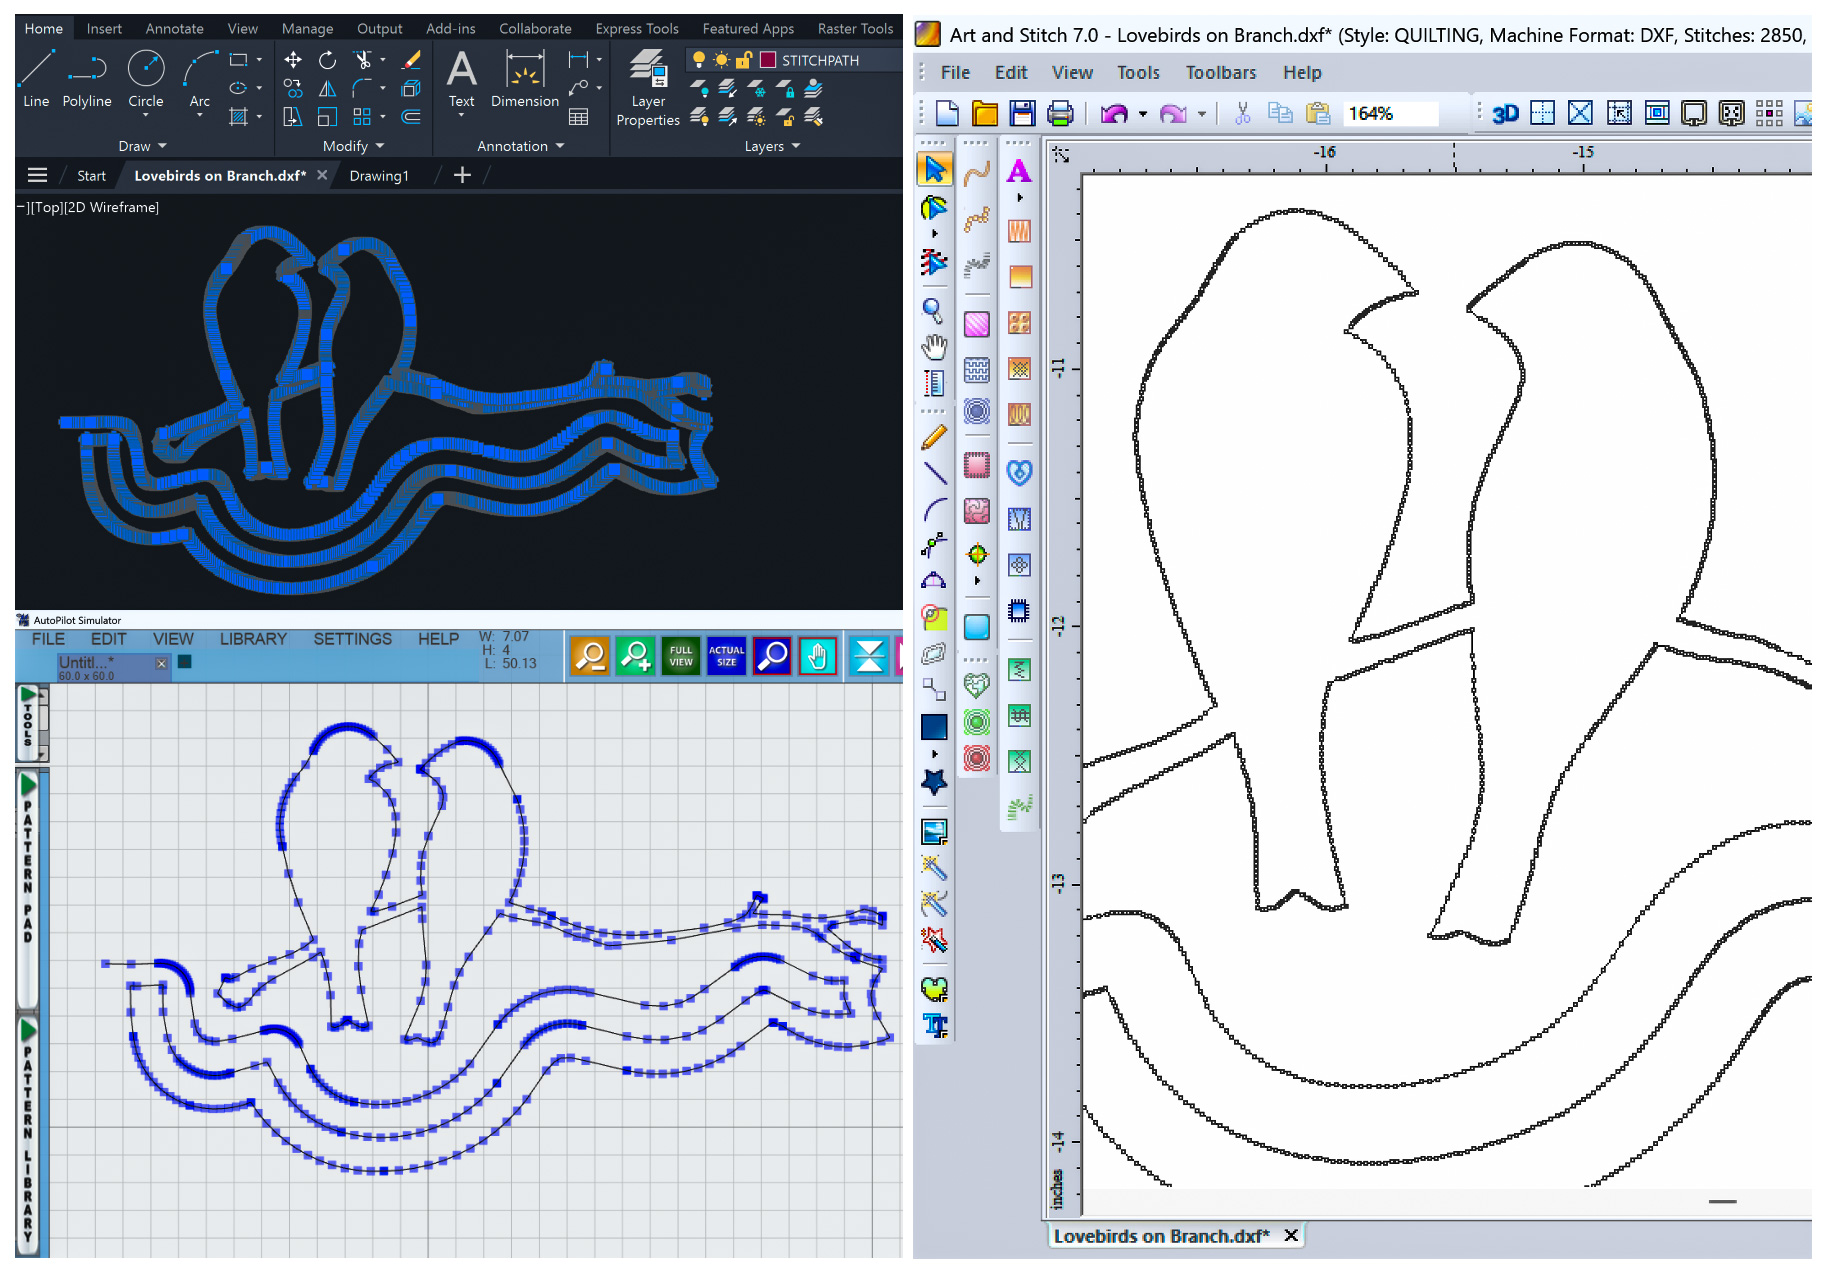Click the 3D view icon in Art and Stitch toolbar
The height and width of the screenshot is (1272, 1829).
tap(1504, 113)
